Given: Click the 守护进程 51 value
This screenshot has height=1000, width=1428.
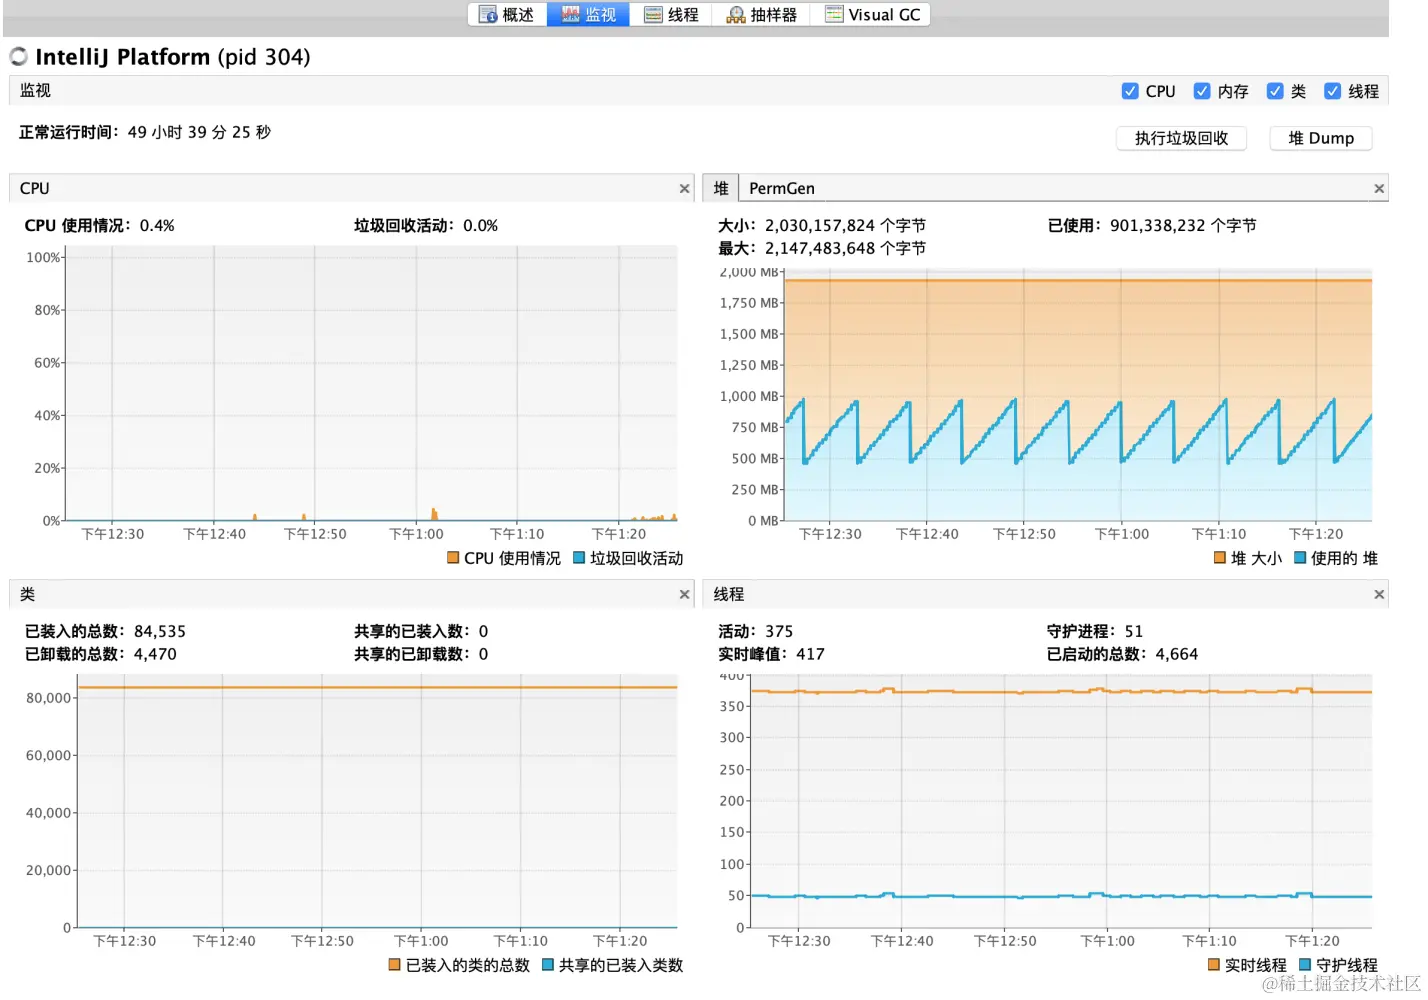Looking at the screenshot, I should pyautogui.click(x=1133, y=632).
